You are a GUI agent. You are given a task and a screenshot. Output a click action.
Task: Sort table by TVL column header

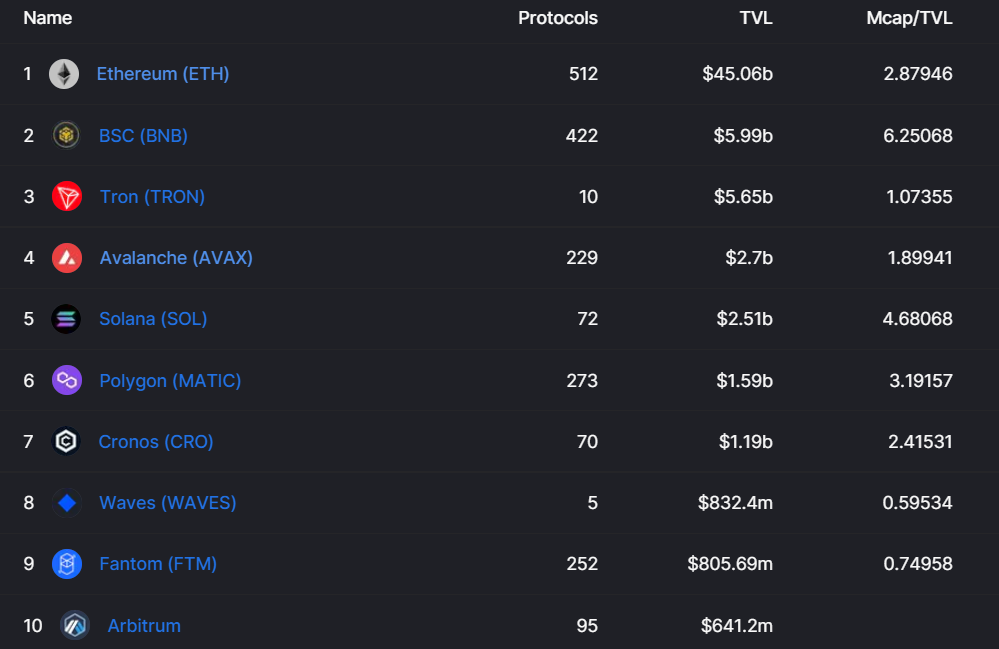click(x=756, y=18)
